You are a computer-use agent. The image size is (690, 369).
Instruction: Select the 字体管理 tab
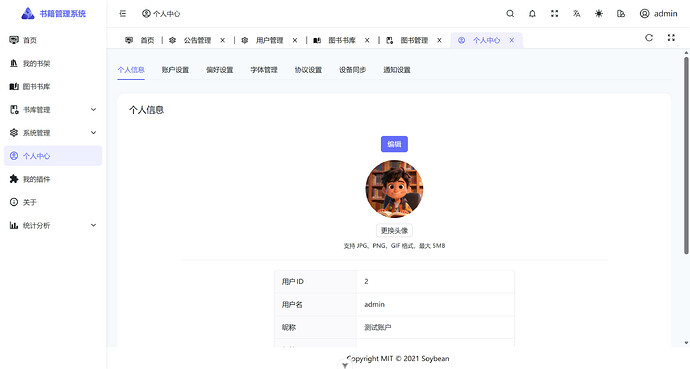point(264,70)
